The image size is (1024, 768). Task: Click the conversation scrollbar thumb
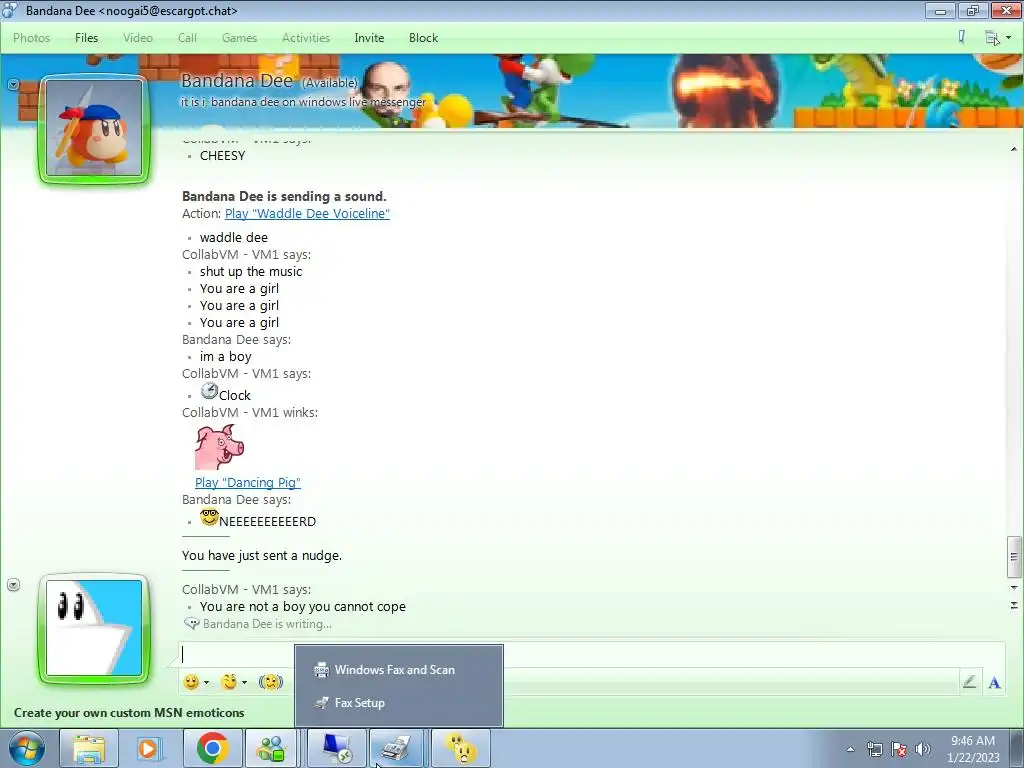1014,557
